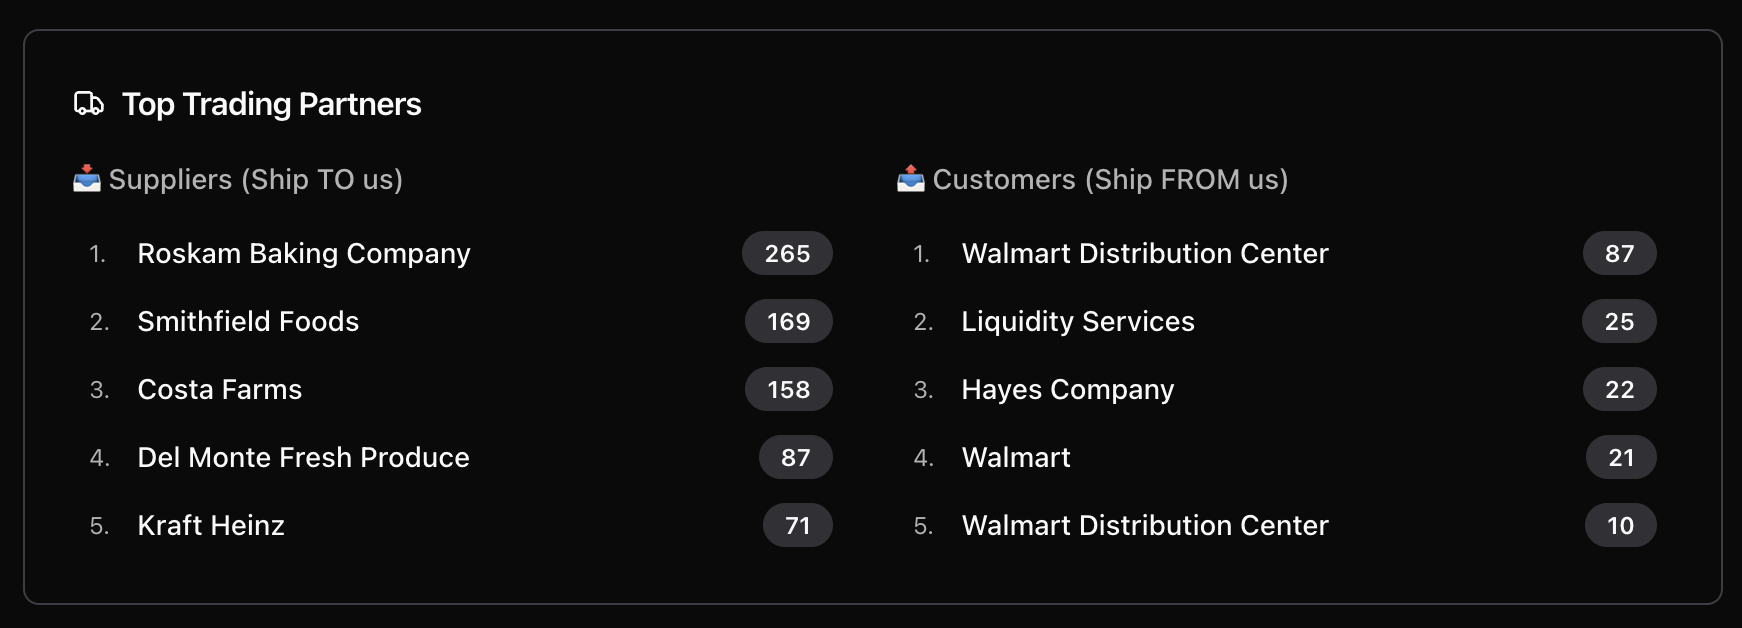Click the Top Trading Partners heading
1742x628 pixels.
pos(271,104)
